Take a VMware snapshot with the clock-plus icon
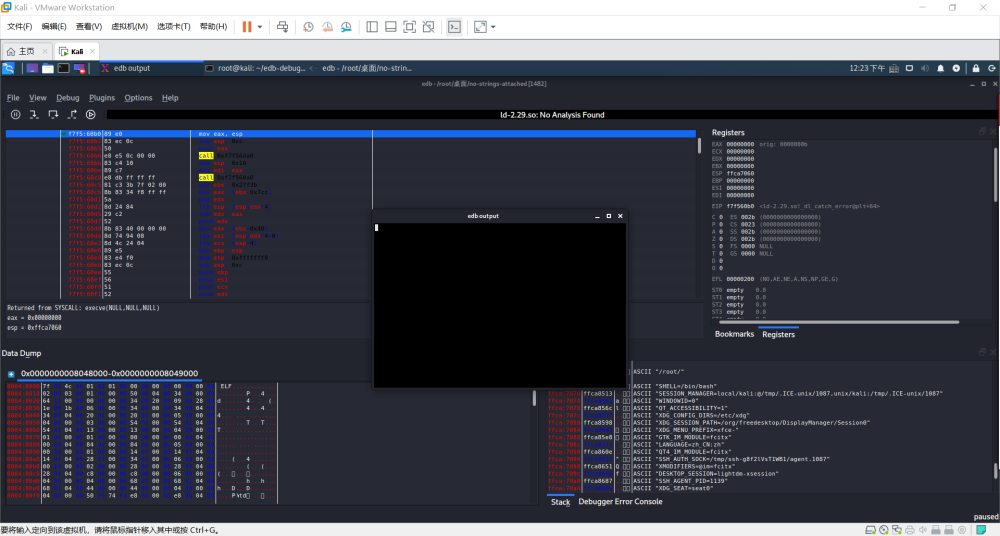 pyautogui.click(x=308, y=27)
